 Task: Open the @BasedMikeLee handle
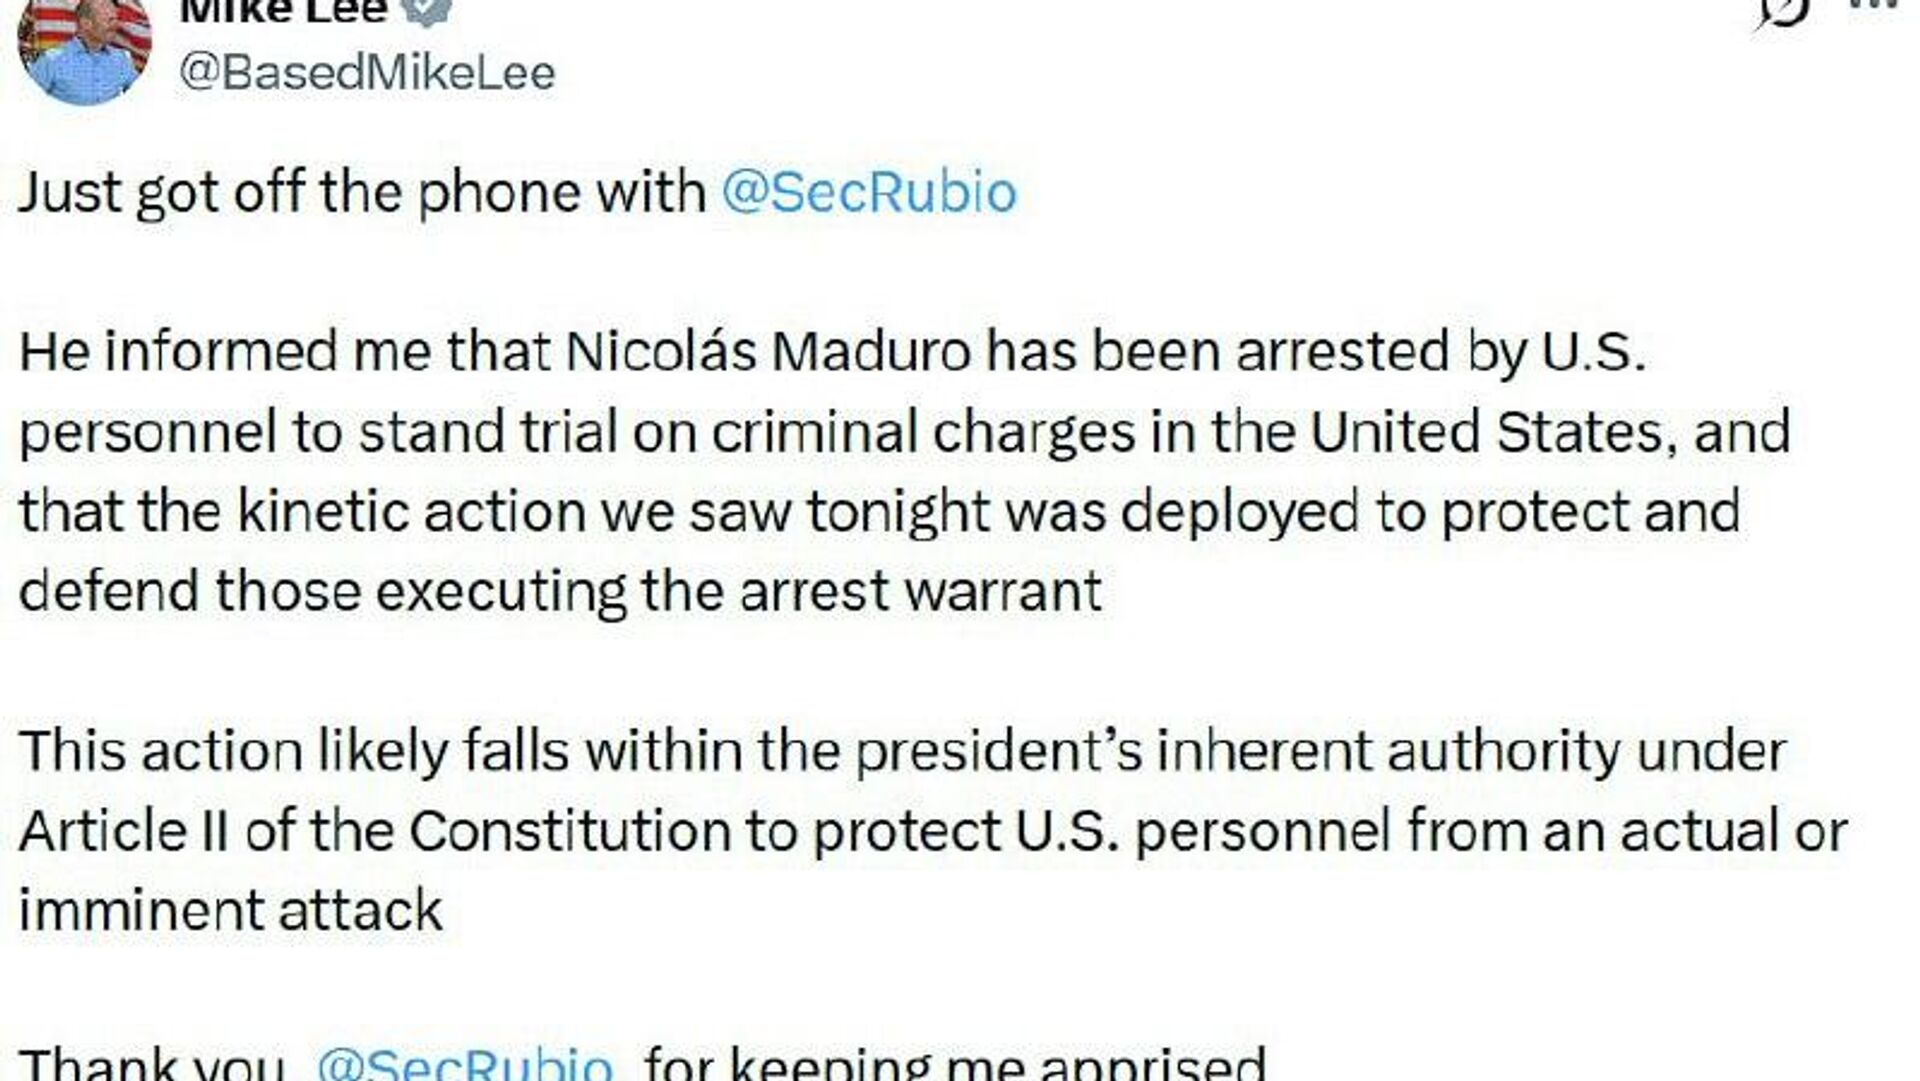coord(366,74)
